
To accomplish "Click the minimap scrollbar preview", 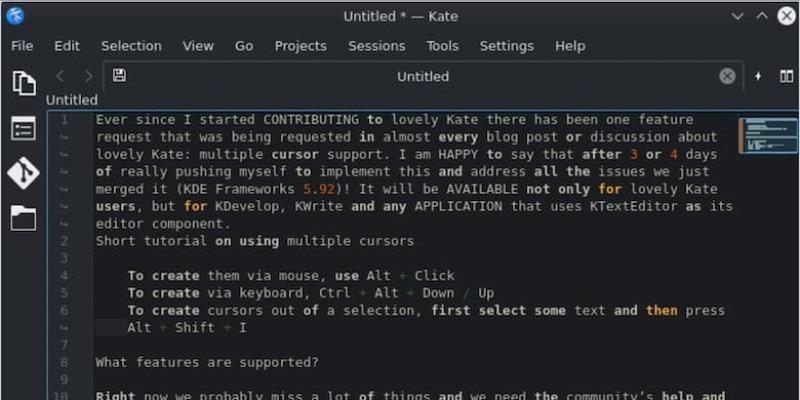I will click(767, 135).
